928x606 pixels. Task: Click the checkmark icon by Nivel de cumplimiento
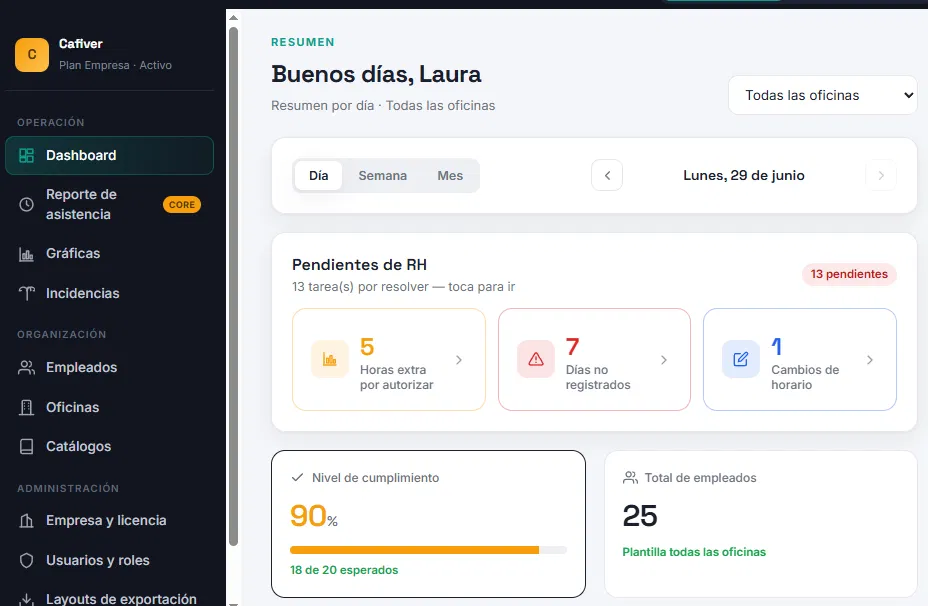click(x=298, y=478)
